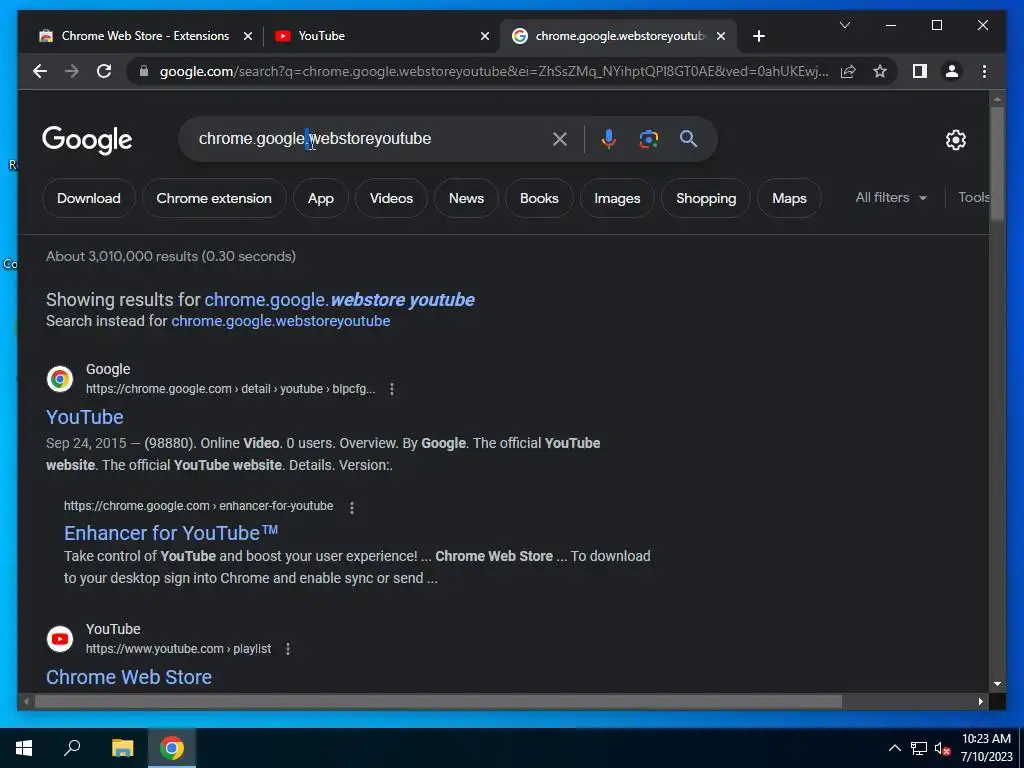Open the Windows Start menu
The width and height of the screenshot is (1024, 768).
click(x=24, y=748)
